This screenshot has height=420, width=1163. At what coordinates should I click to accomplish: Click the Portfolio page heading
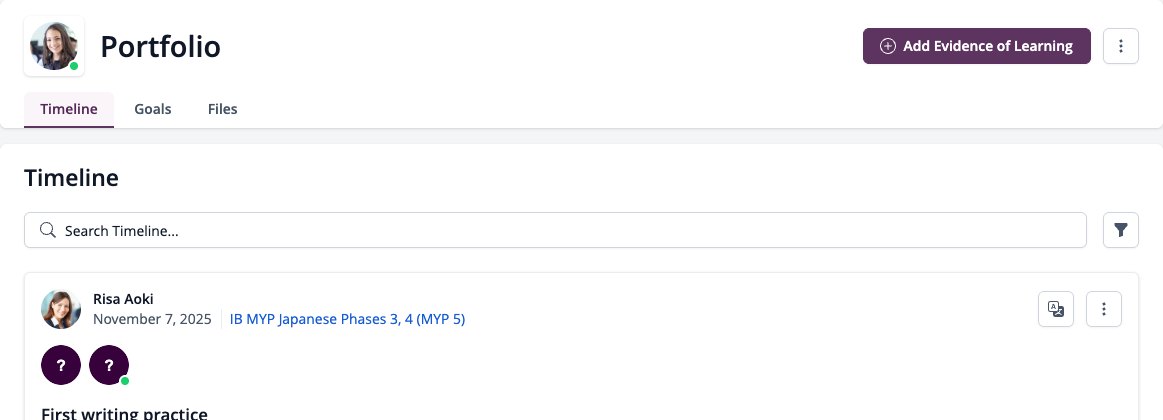(x=160, y=47)
